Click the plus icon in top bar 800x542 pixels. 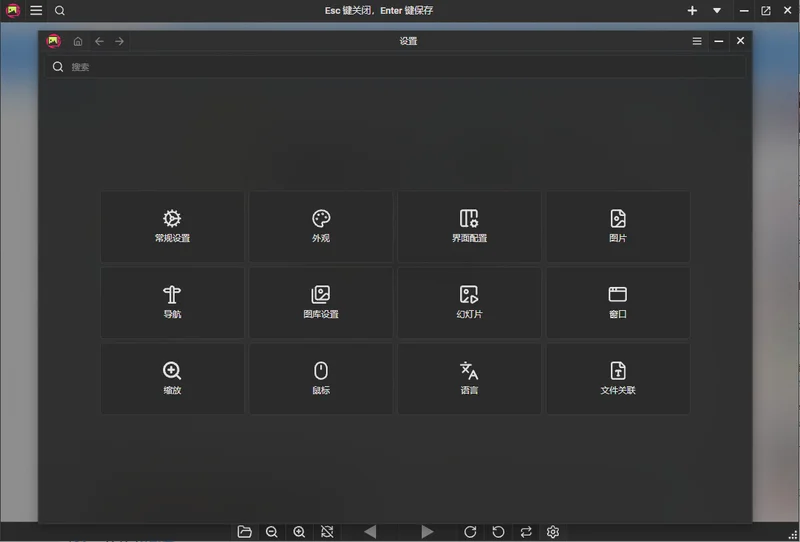(692, 10)
